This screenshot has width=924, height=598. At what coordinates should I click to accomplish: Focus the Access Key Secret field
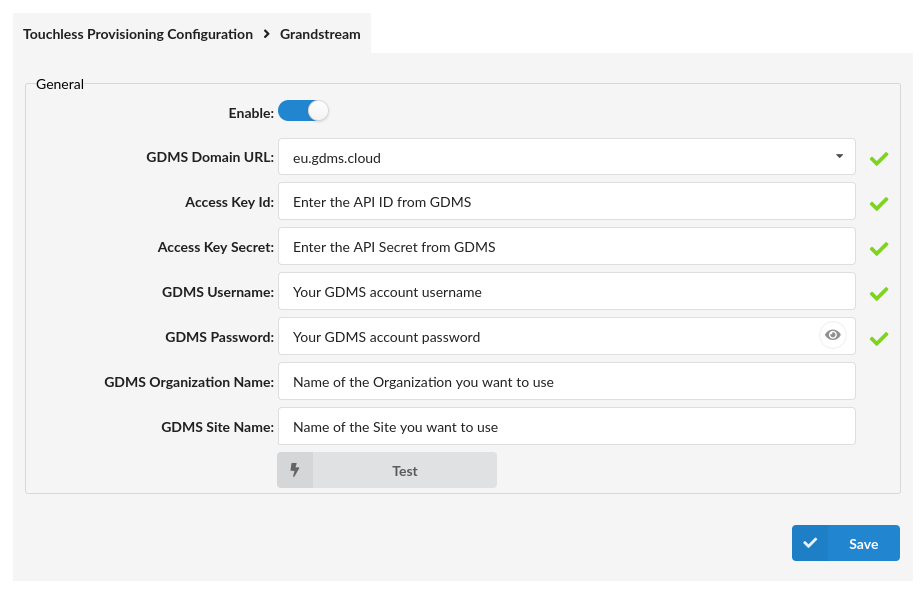tap(566, 246)
